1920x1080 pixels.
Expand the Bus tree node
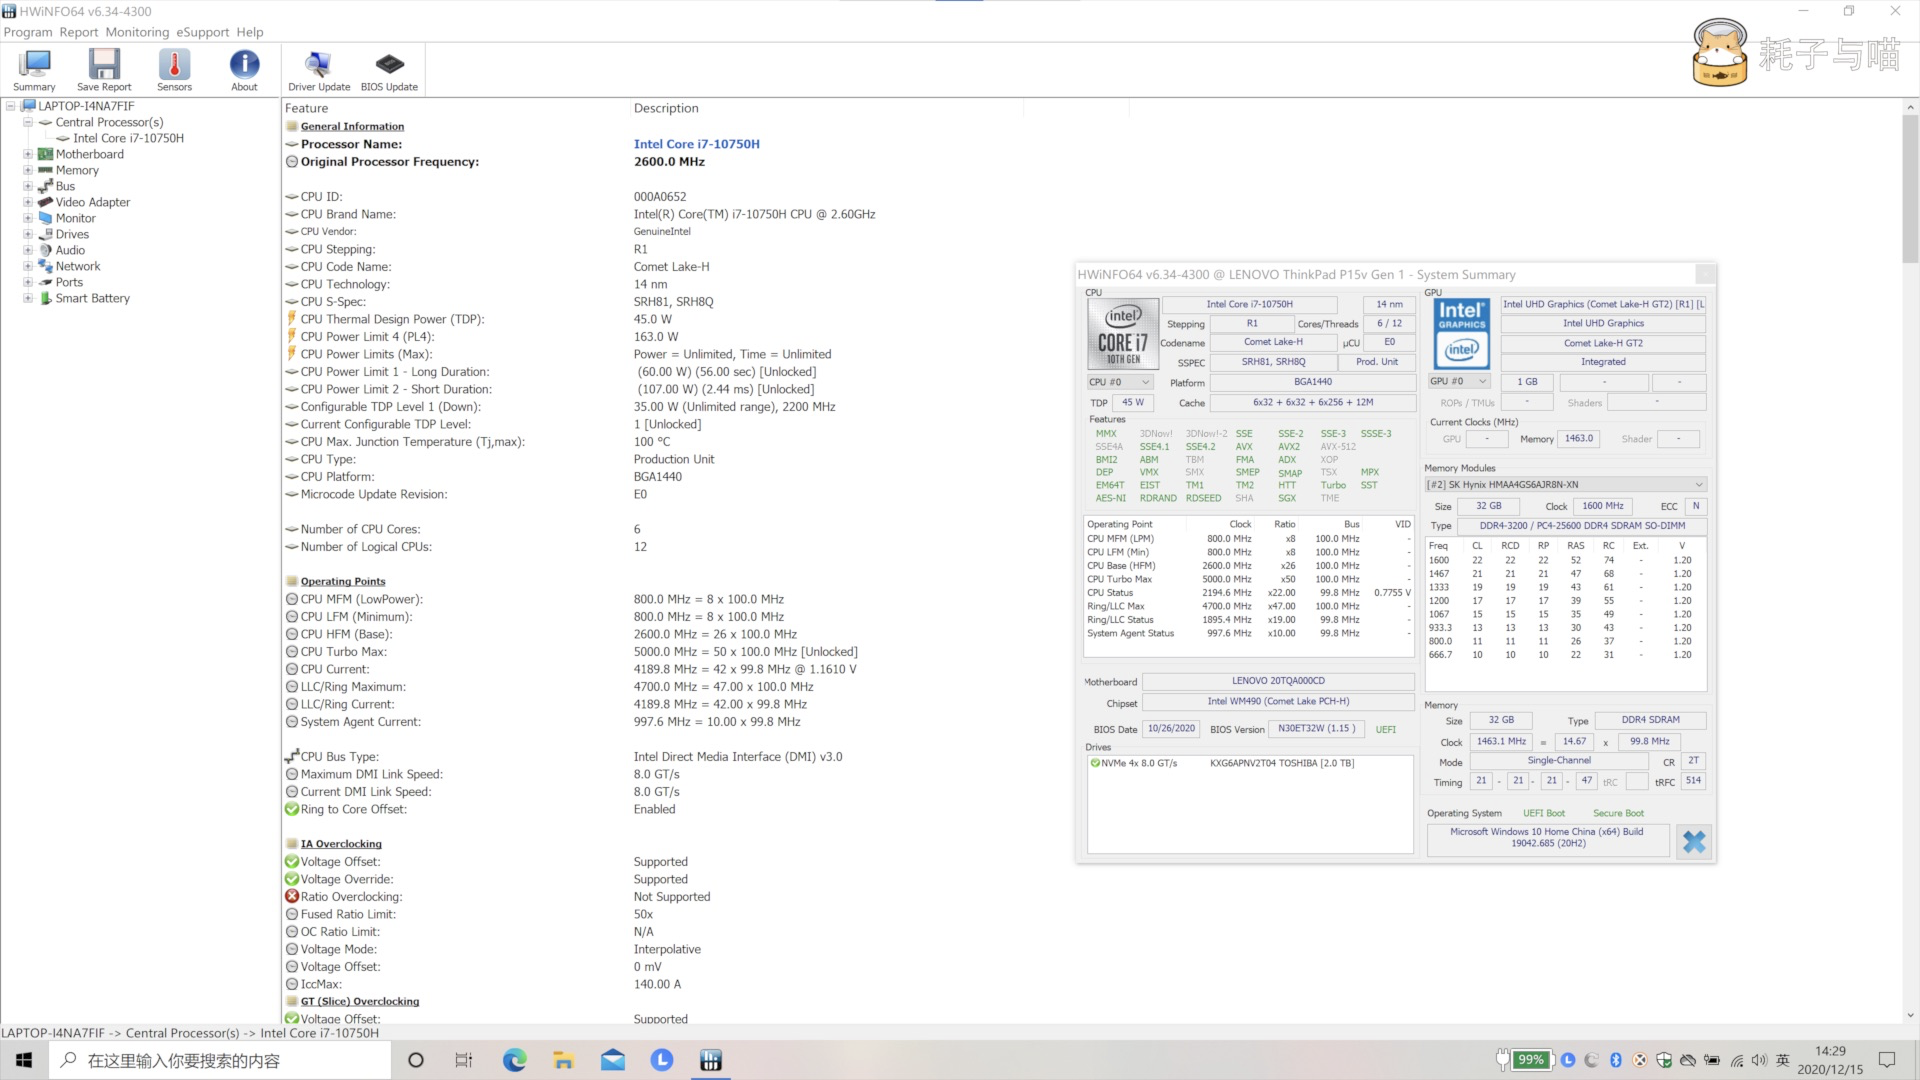pyautogui.click(x=28, y=186)
